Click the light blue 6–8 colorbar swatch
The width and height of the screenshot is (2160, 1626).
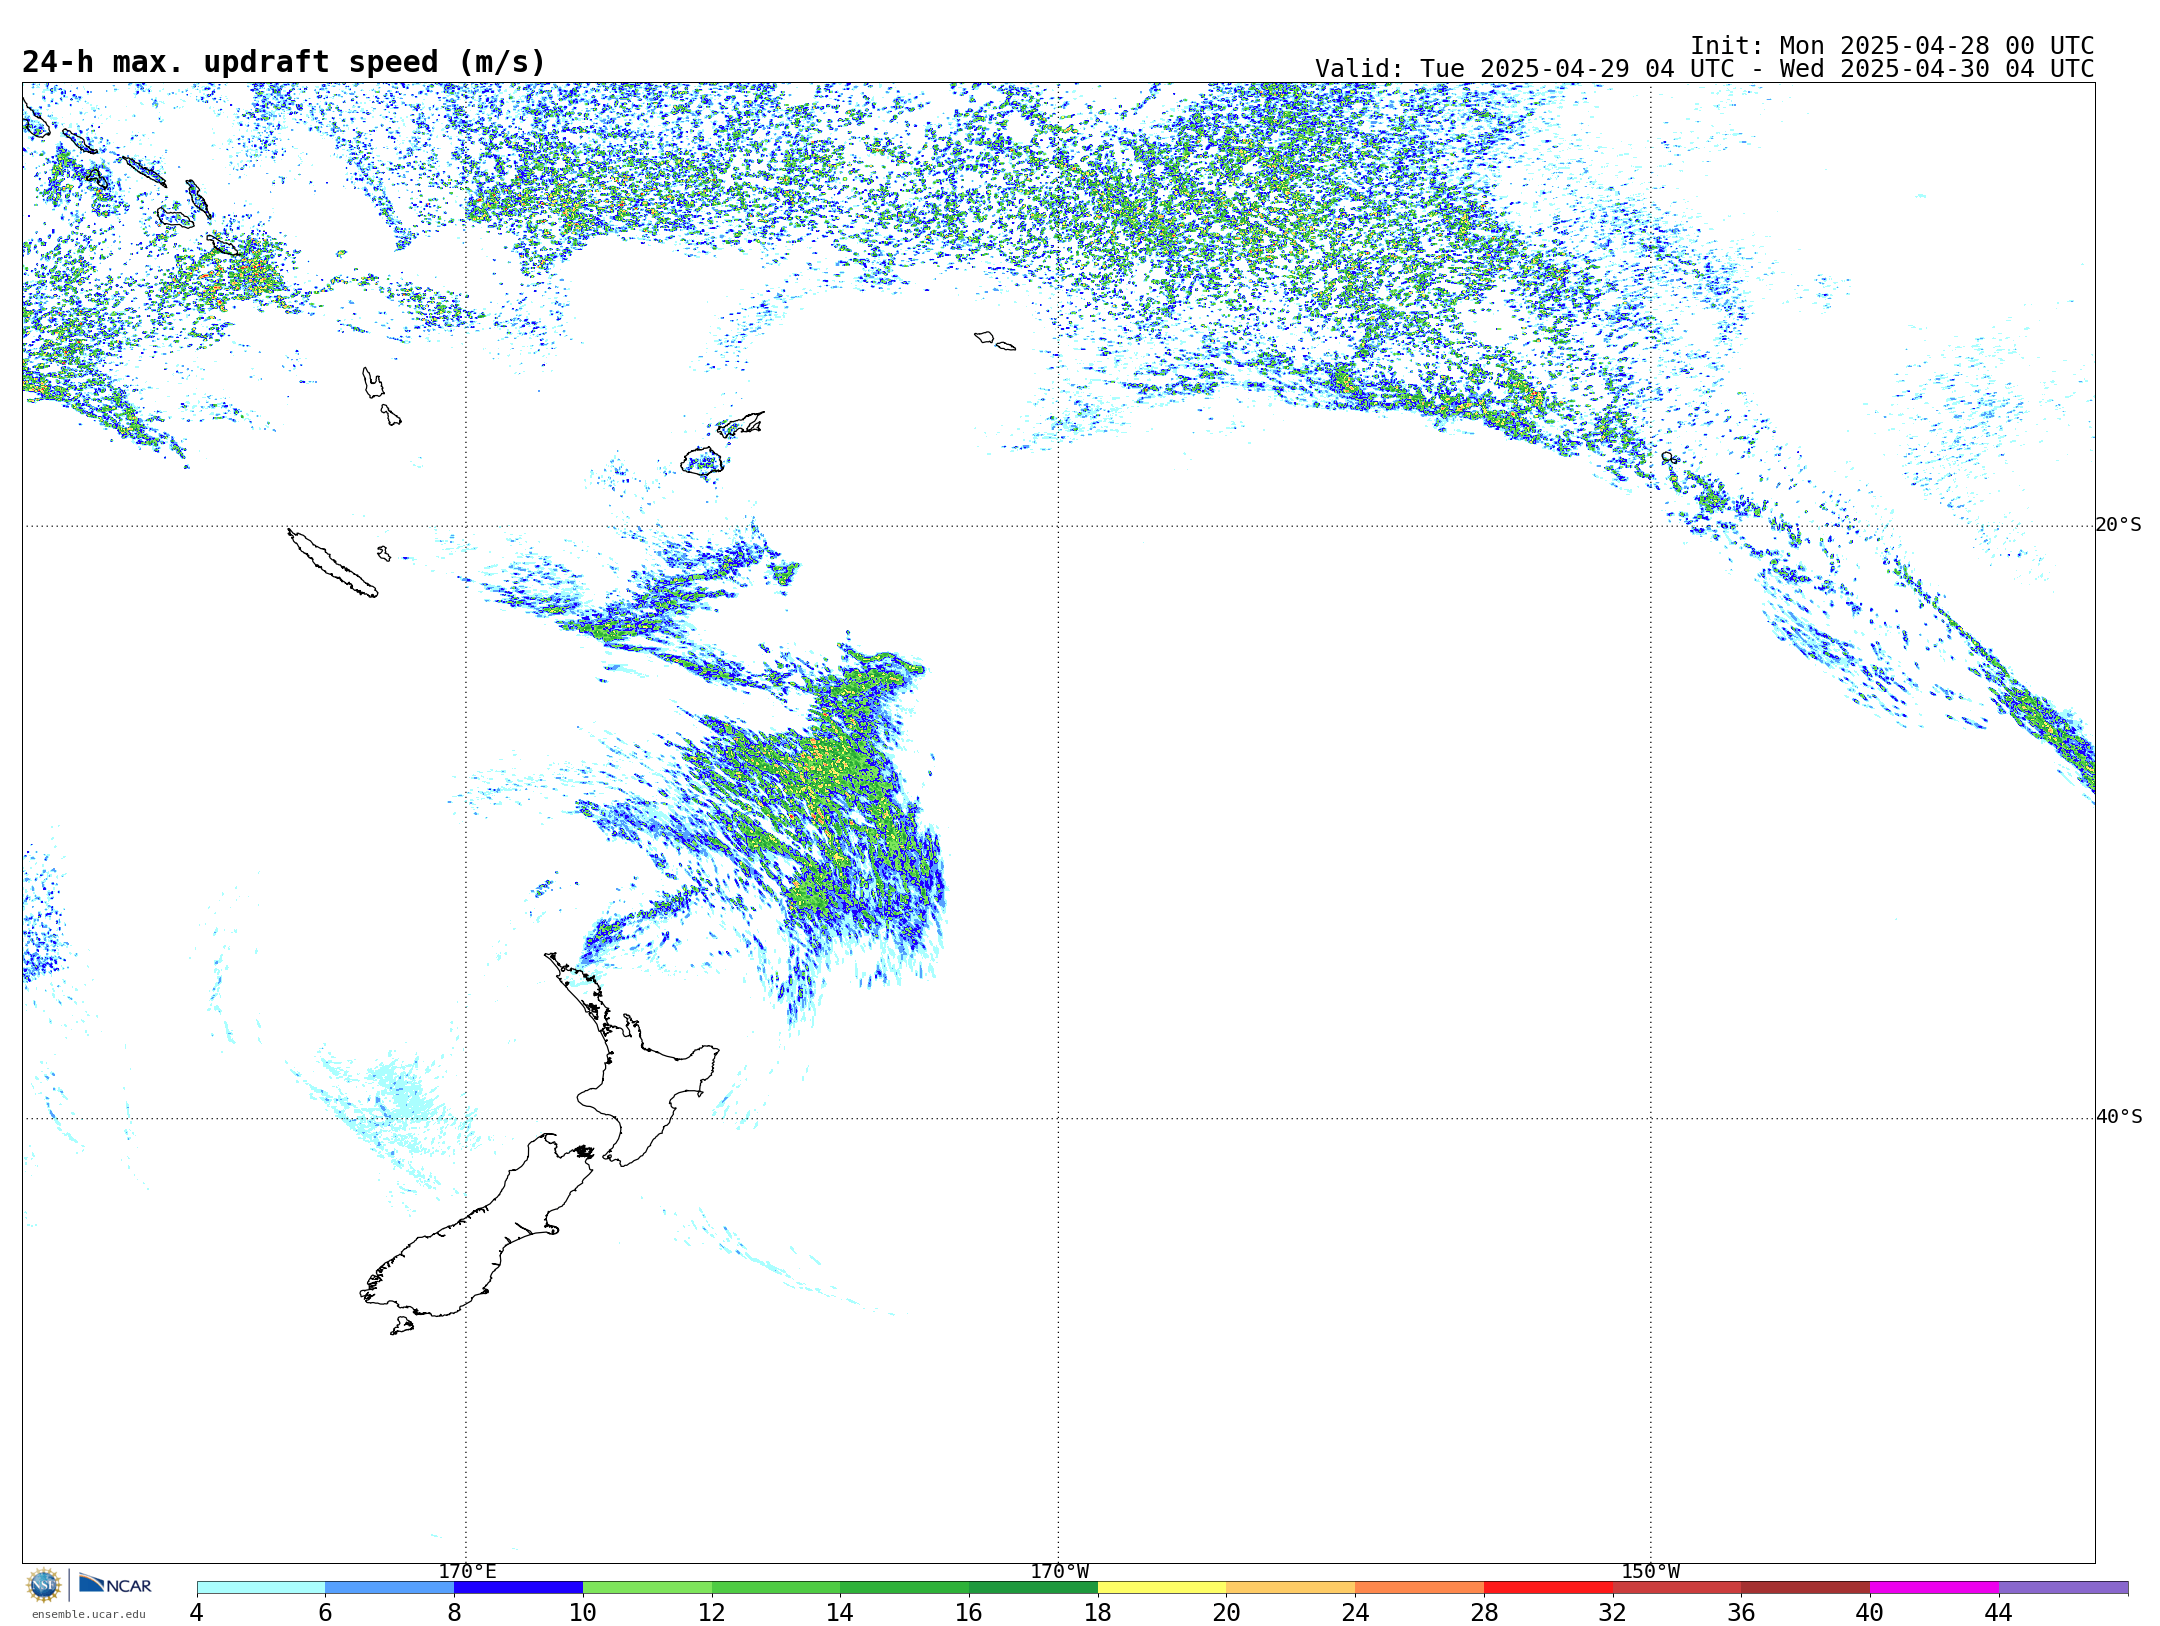(390, 1588)
